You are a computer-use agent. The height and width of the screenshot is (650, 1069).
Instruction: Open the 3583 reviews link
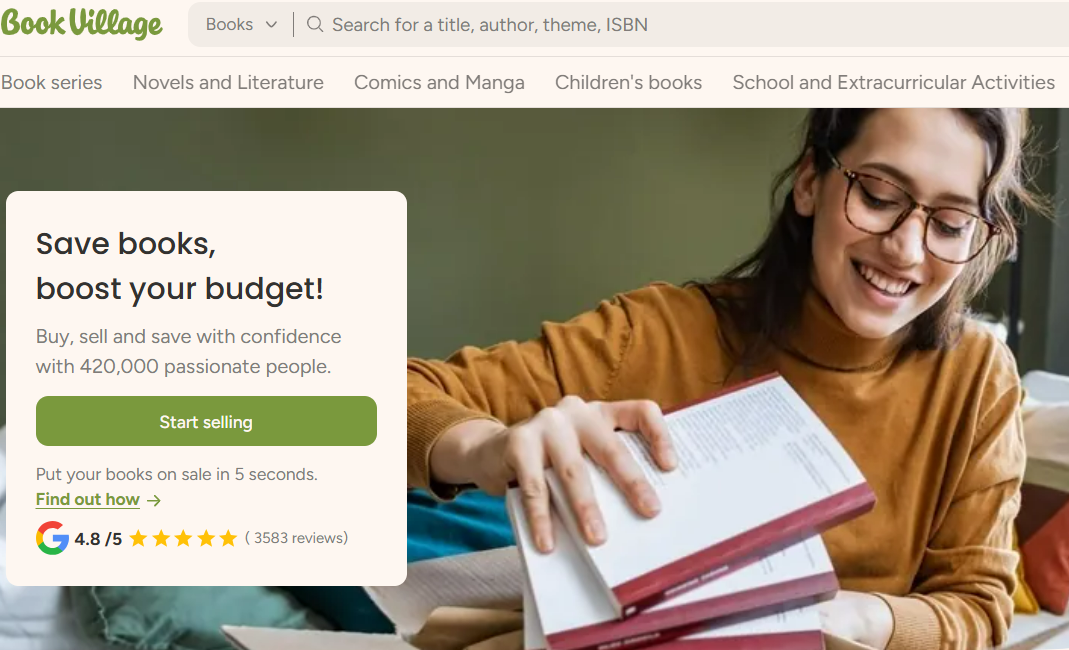tap(297, 538)
